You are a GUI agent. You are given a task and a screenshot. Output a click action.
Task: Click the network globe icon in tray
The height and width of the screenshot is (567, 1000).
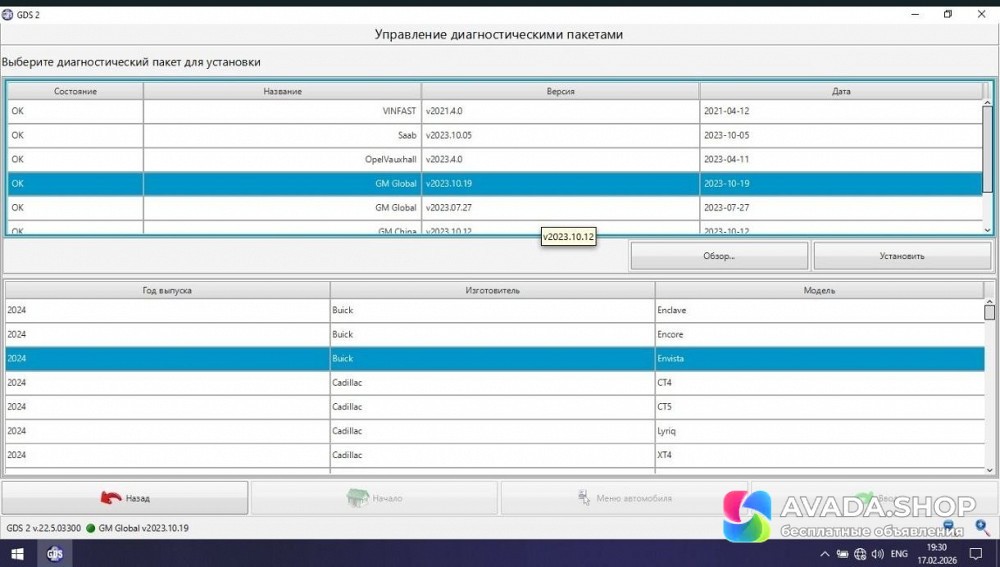click(859, 553)
